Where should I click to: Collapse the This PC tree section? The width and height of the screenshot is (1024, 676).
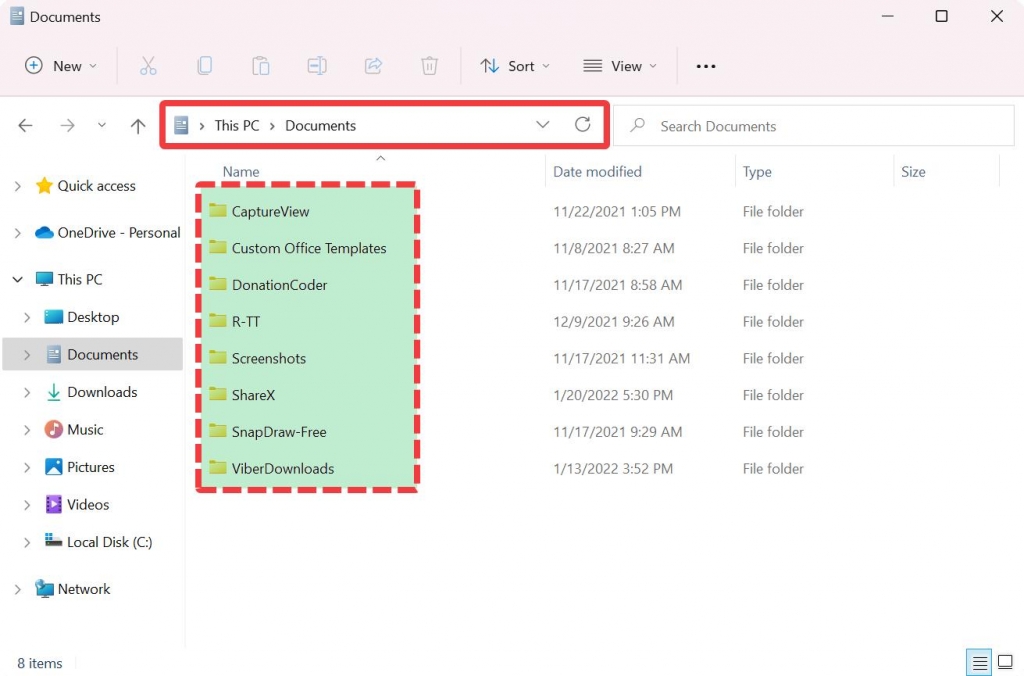click(17, 279)
